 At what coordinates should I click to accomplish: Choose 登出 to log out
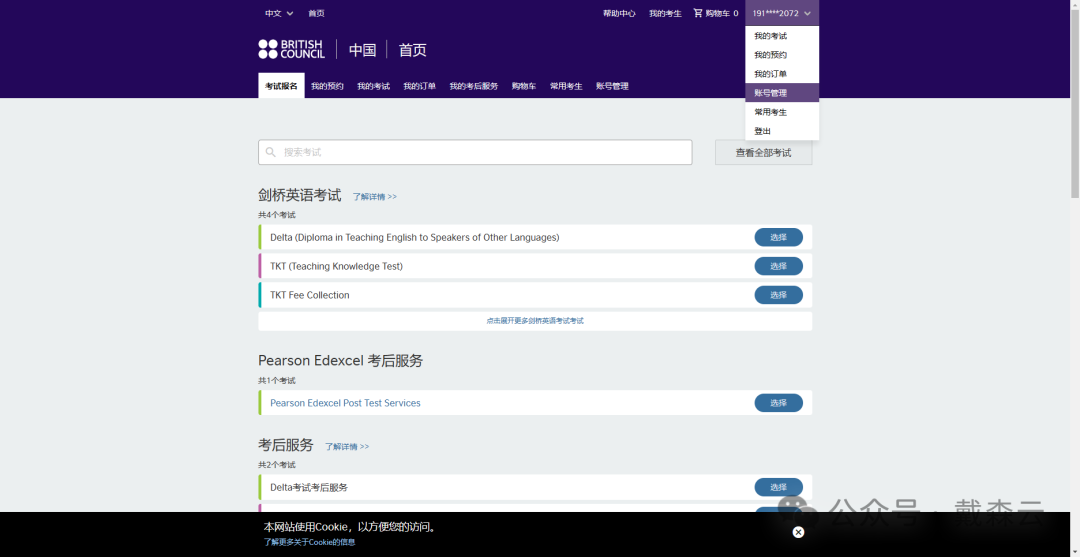[x=782, y=131]
